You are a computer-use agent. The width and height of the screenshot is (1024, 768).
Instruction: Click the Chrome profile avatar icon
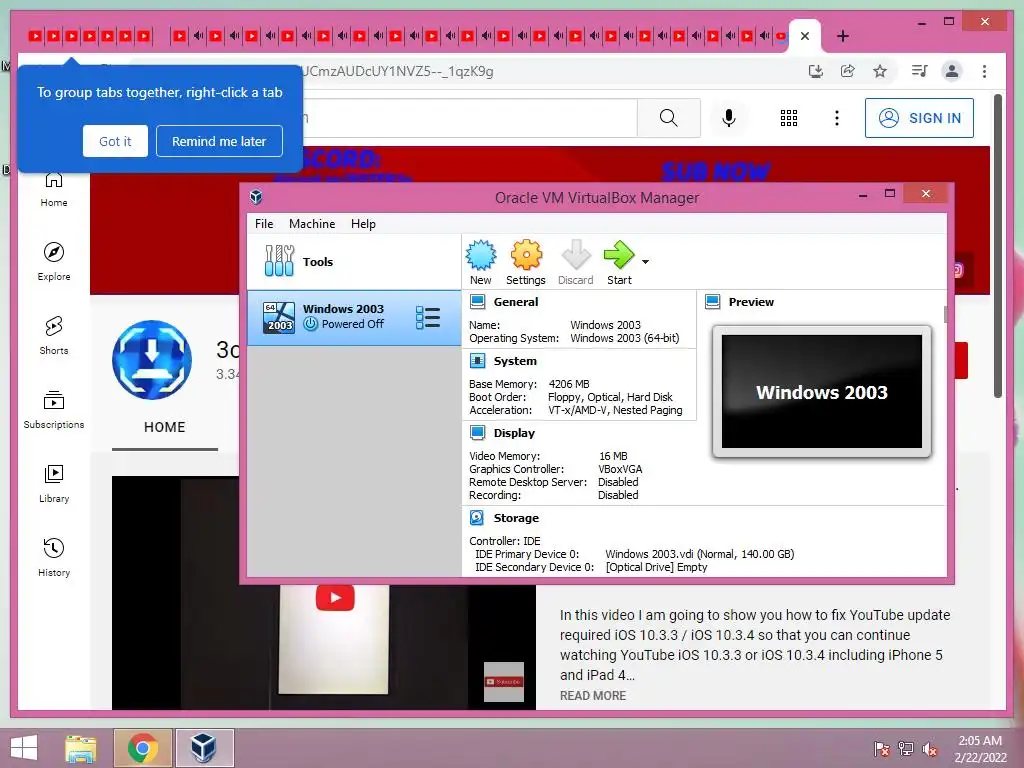952,71
